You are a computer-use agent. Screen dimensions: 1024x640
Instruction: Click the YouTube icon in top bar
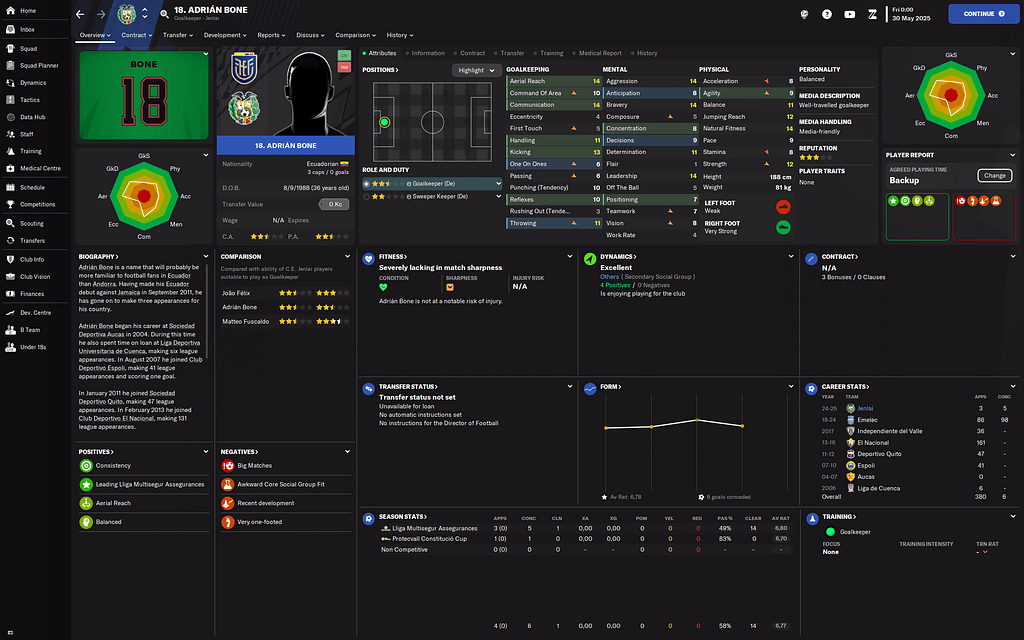pos(850,14)
